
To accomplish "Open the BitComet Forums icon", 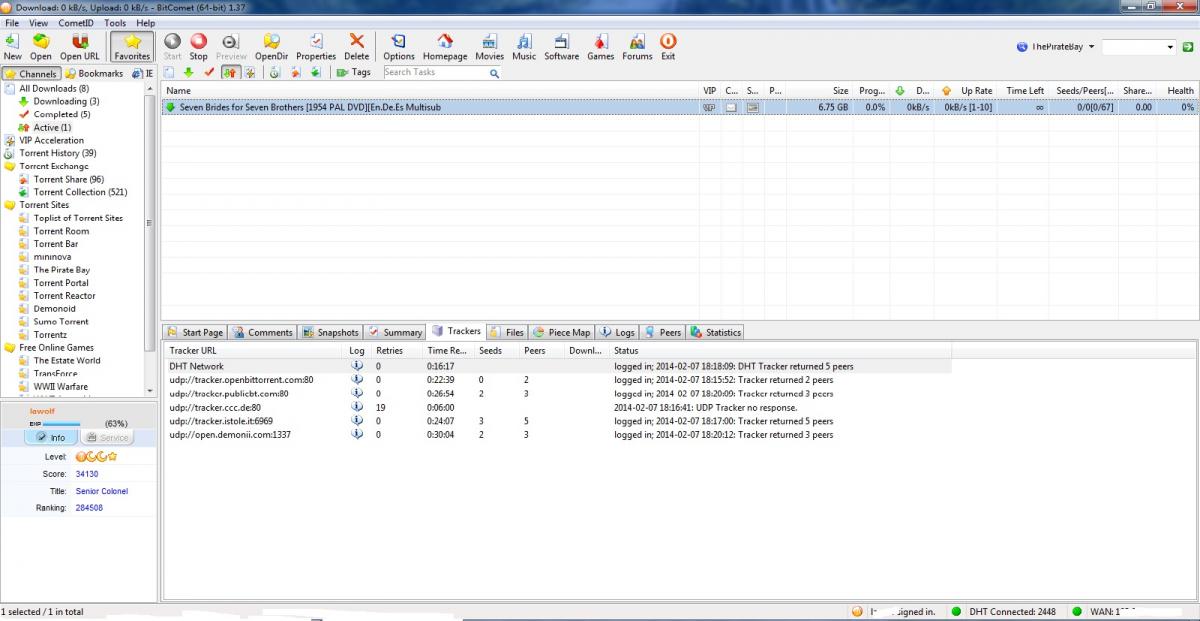I will coord(637,45).
